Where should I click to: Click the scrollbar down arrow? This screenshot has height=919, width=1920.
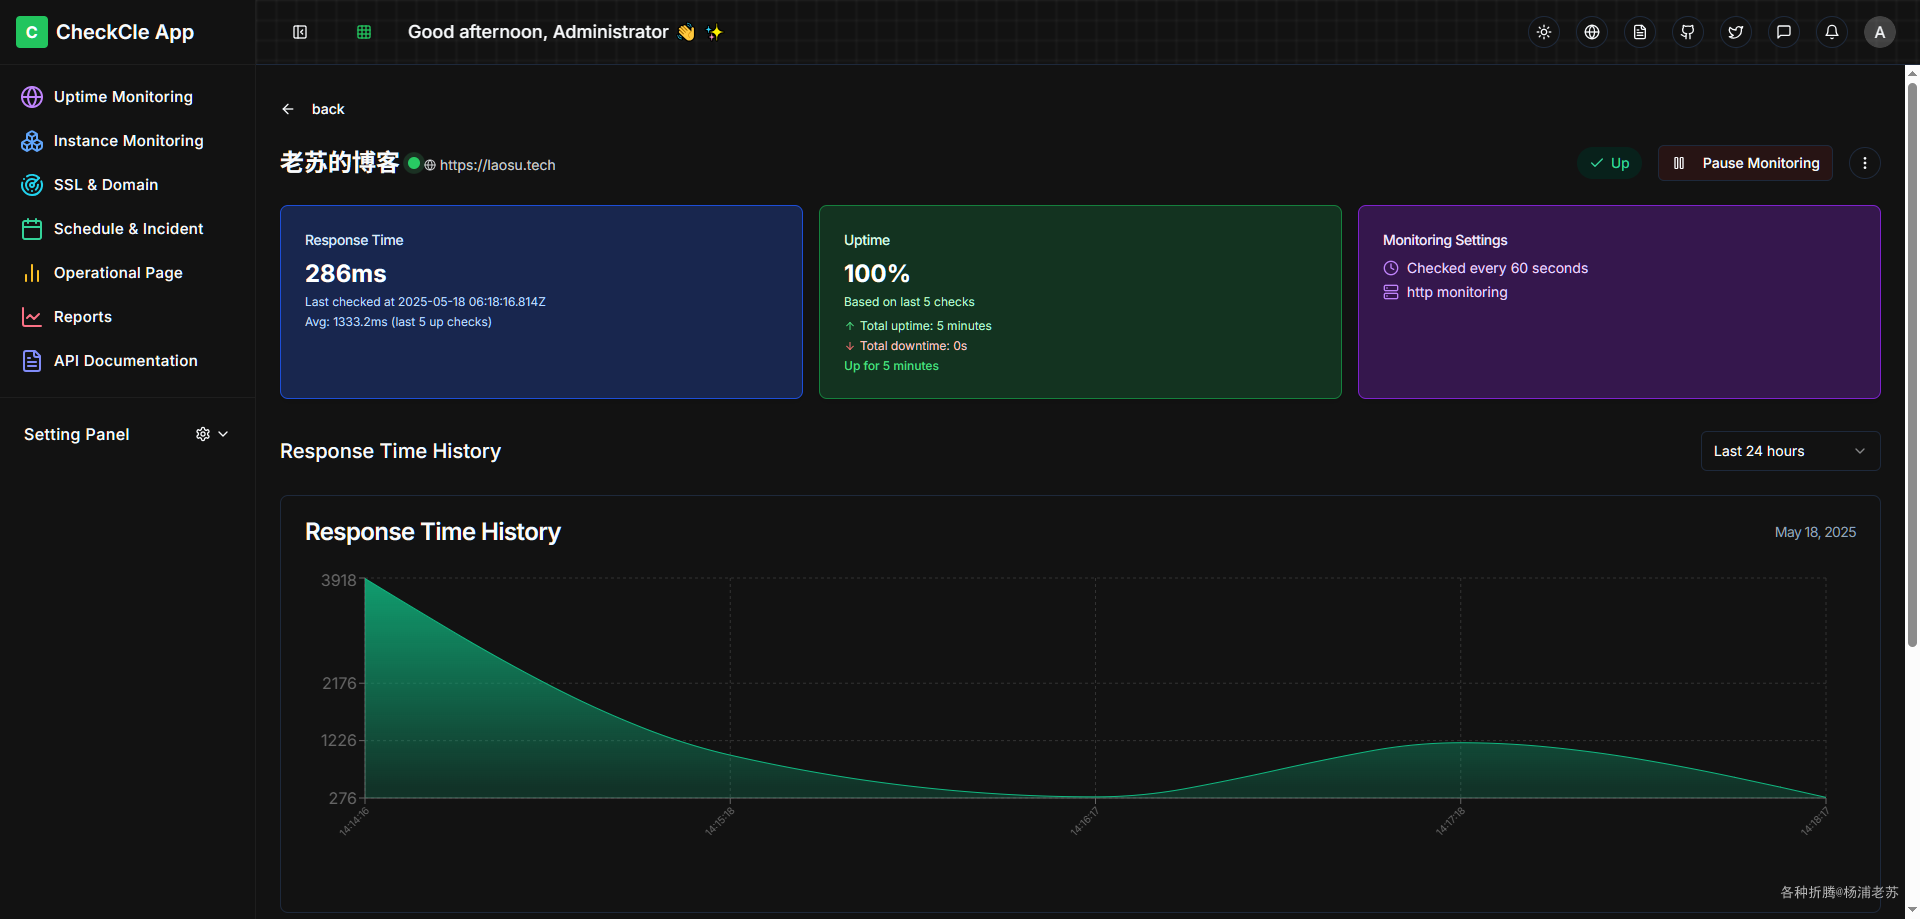coord(1912,911)
